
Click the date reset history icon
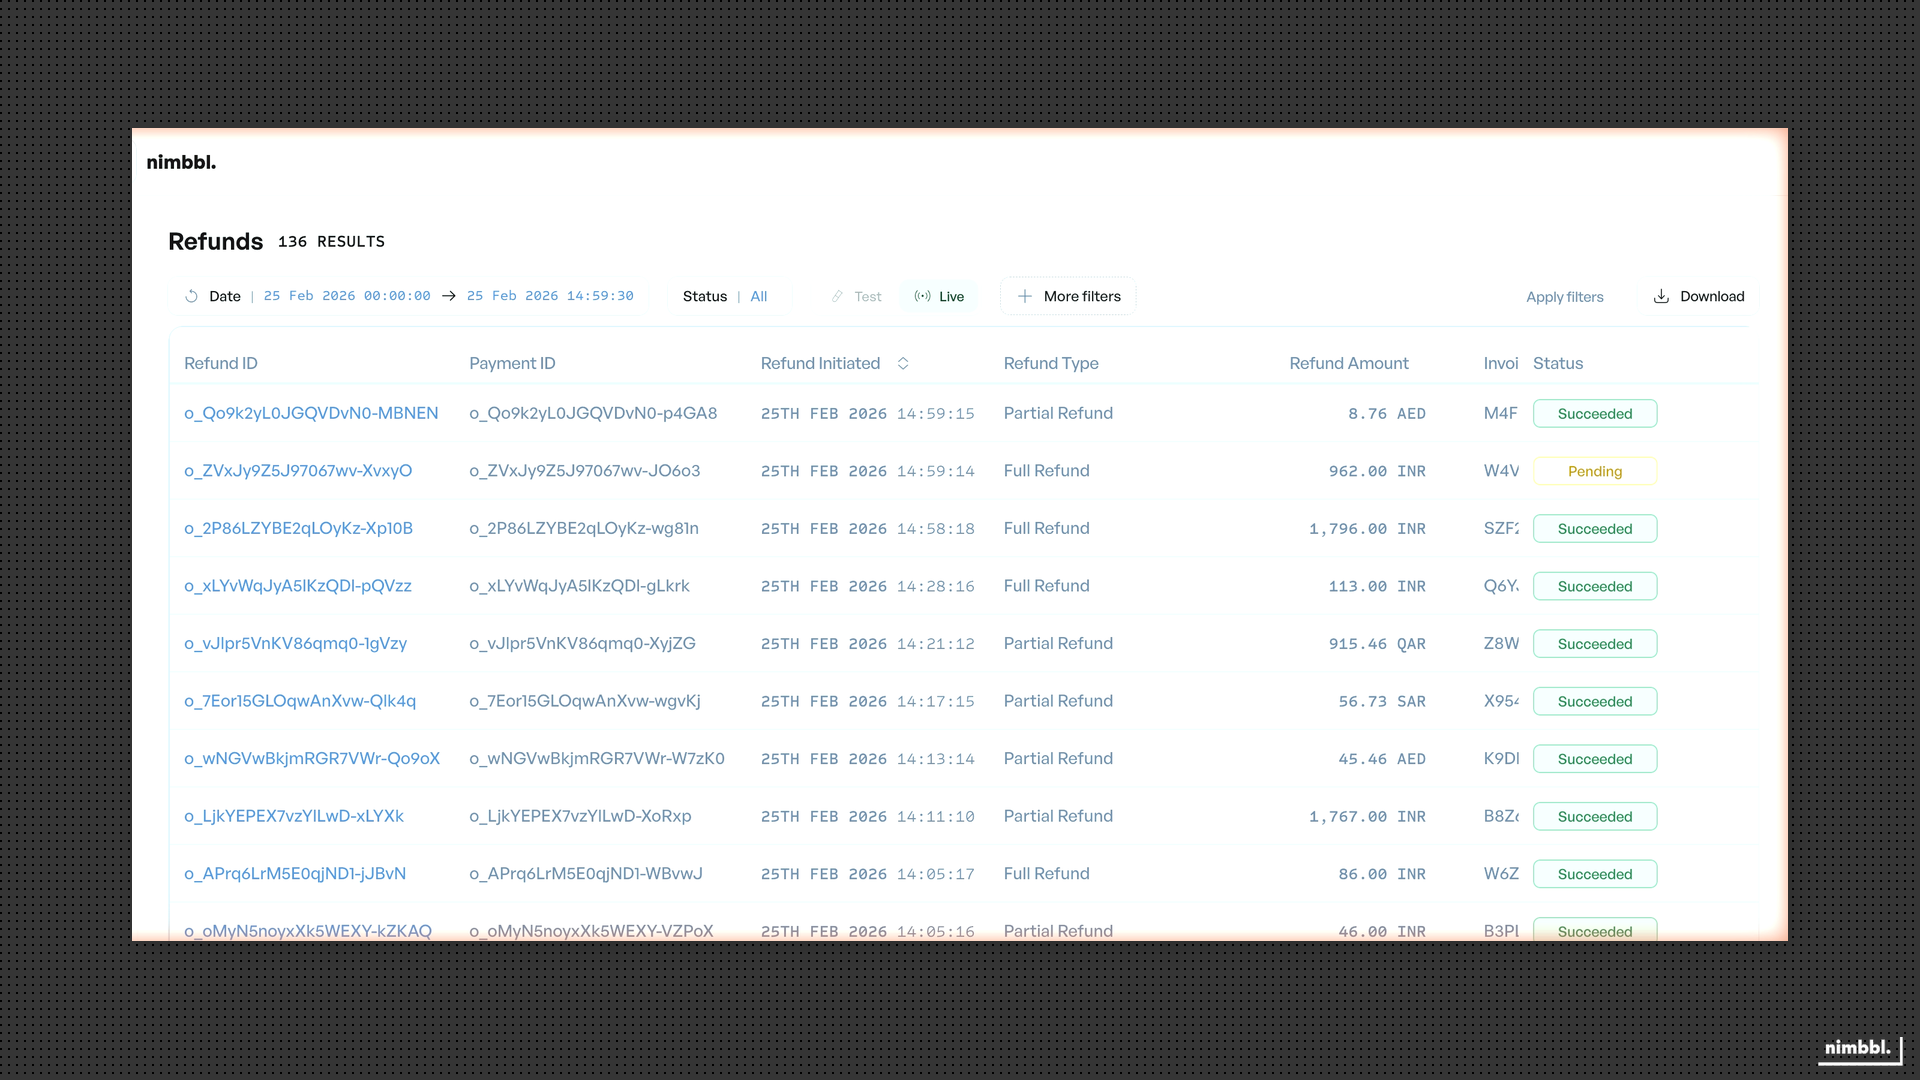point(190,296)
